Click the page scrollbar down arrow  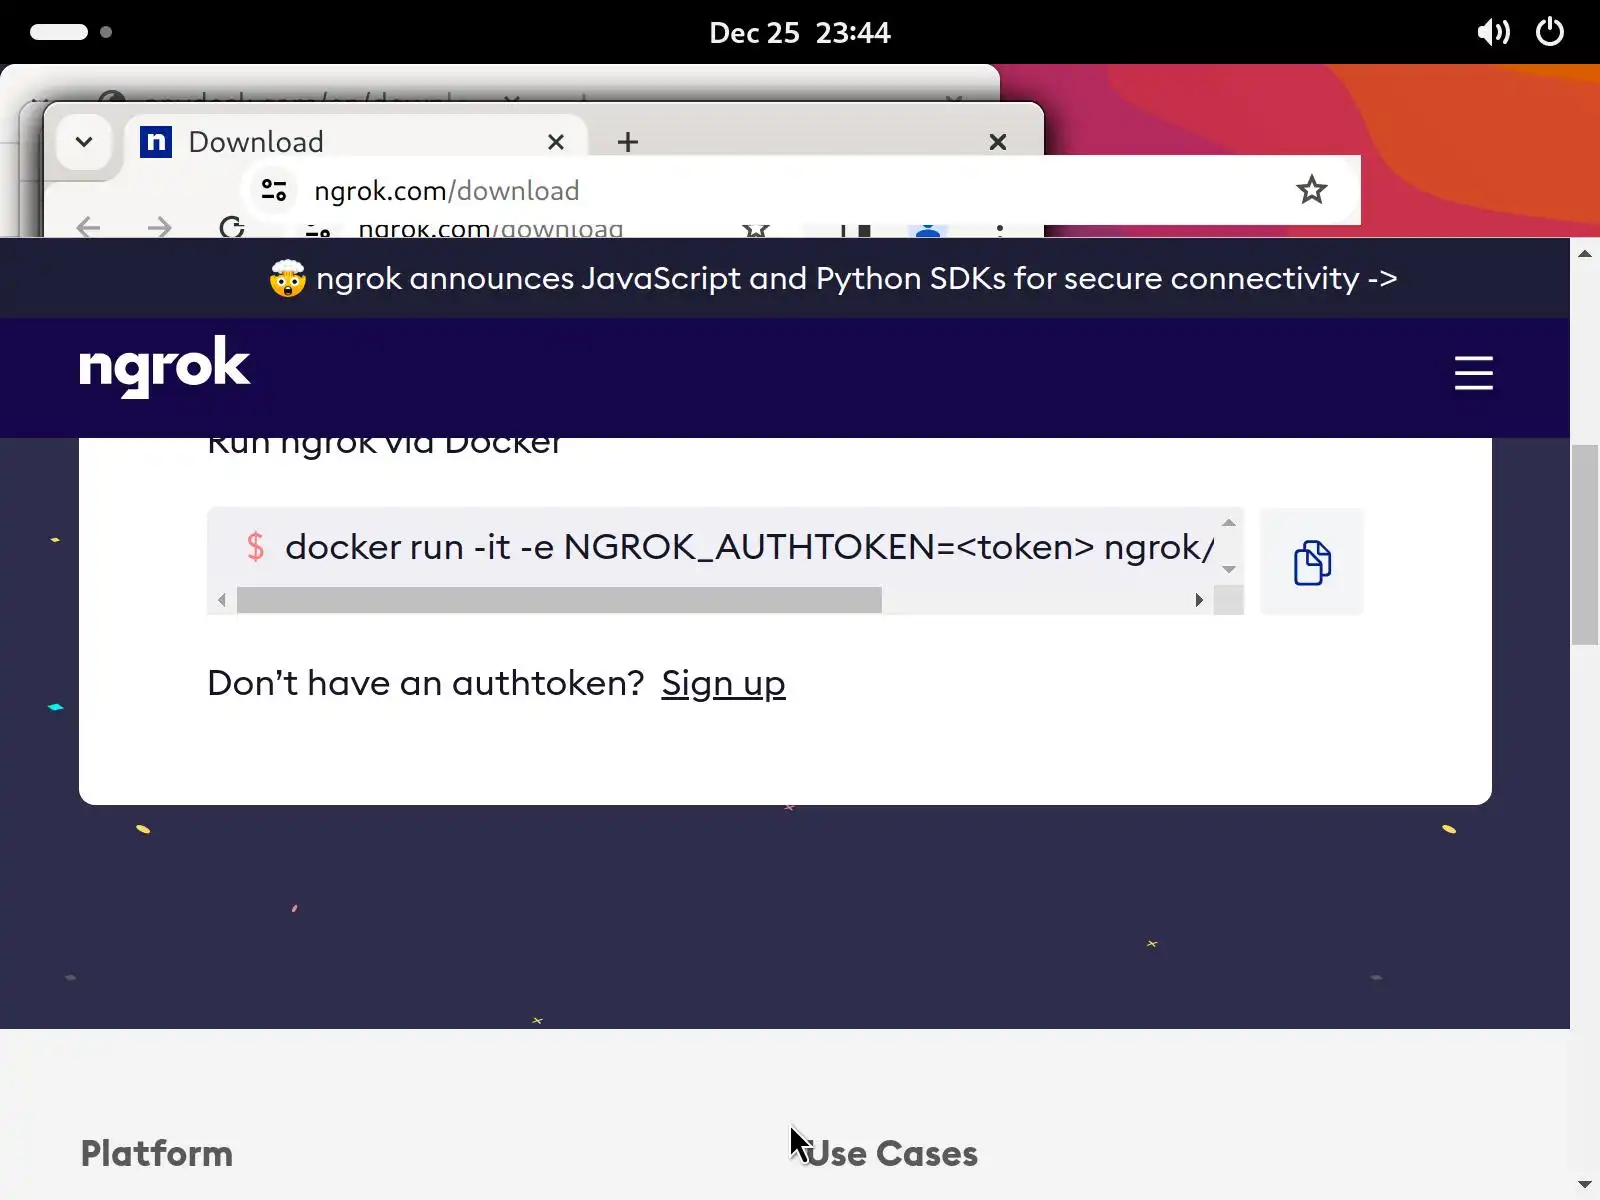(1585, 1185)
